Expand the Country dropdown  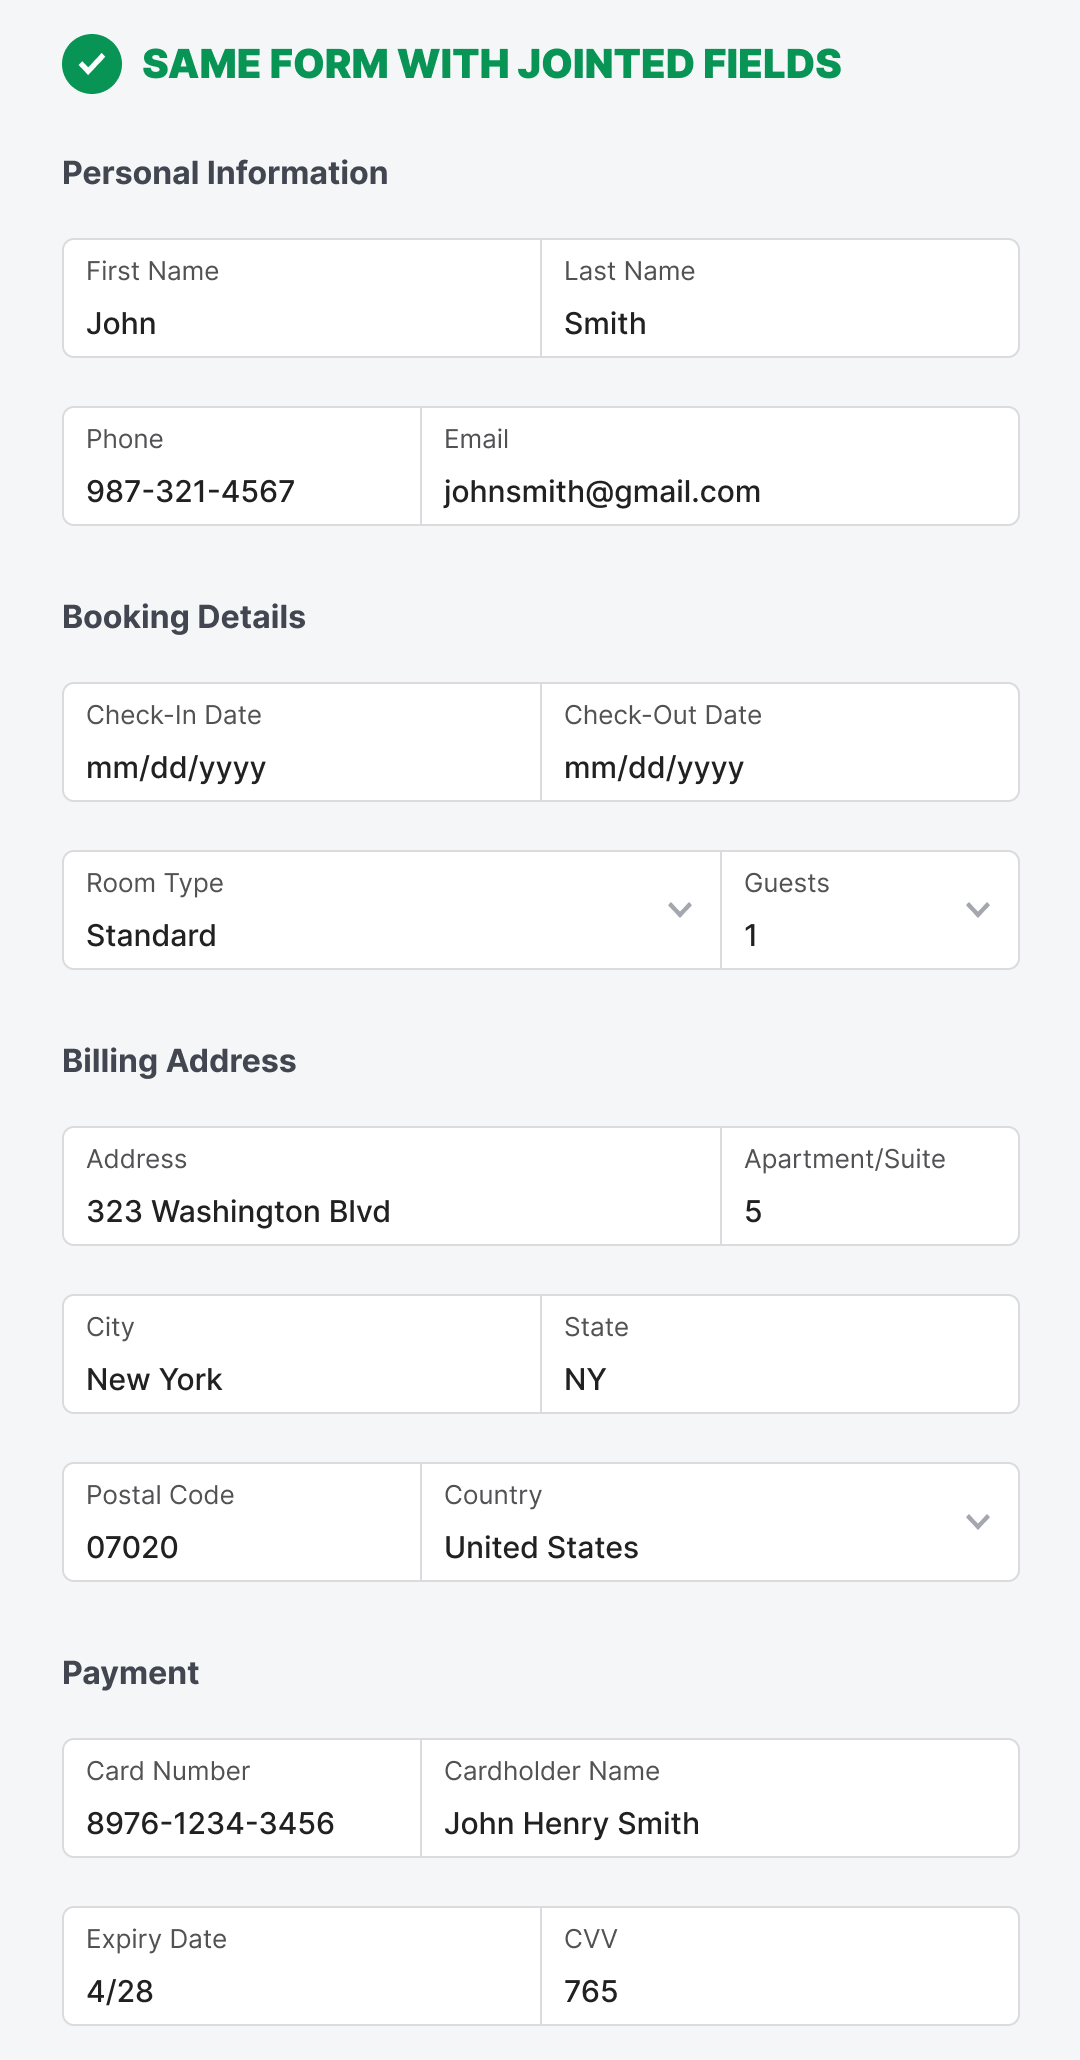977,1522
